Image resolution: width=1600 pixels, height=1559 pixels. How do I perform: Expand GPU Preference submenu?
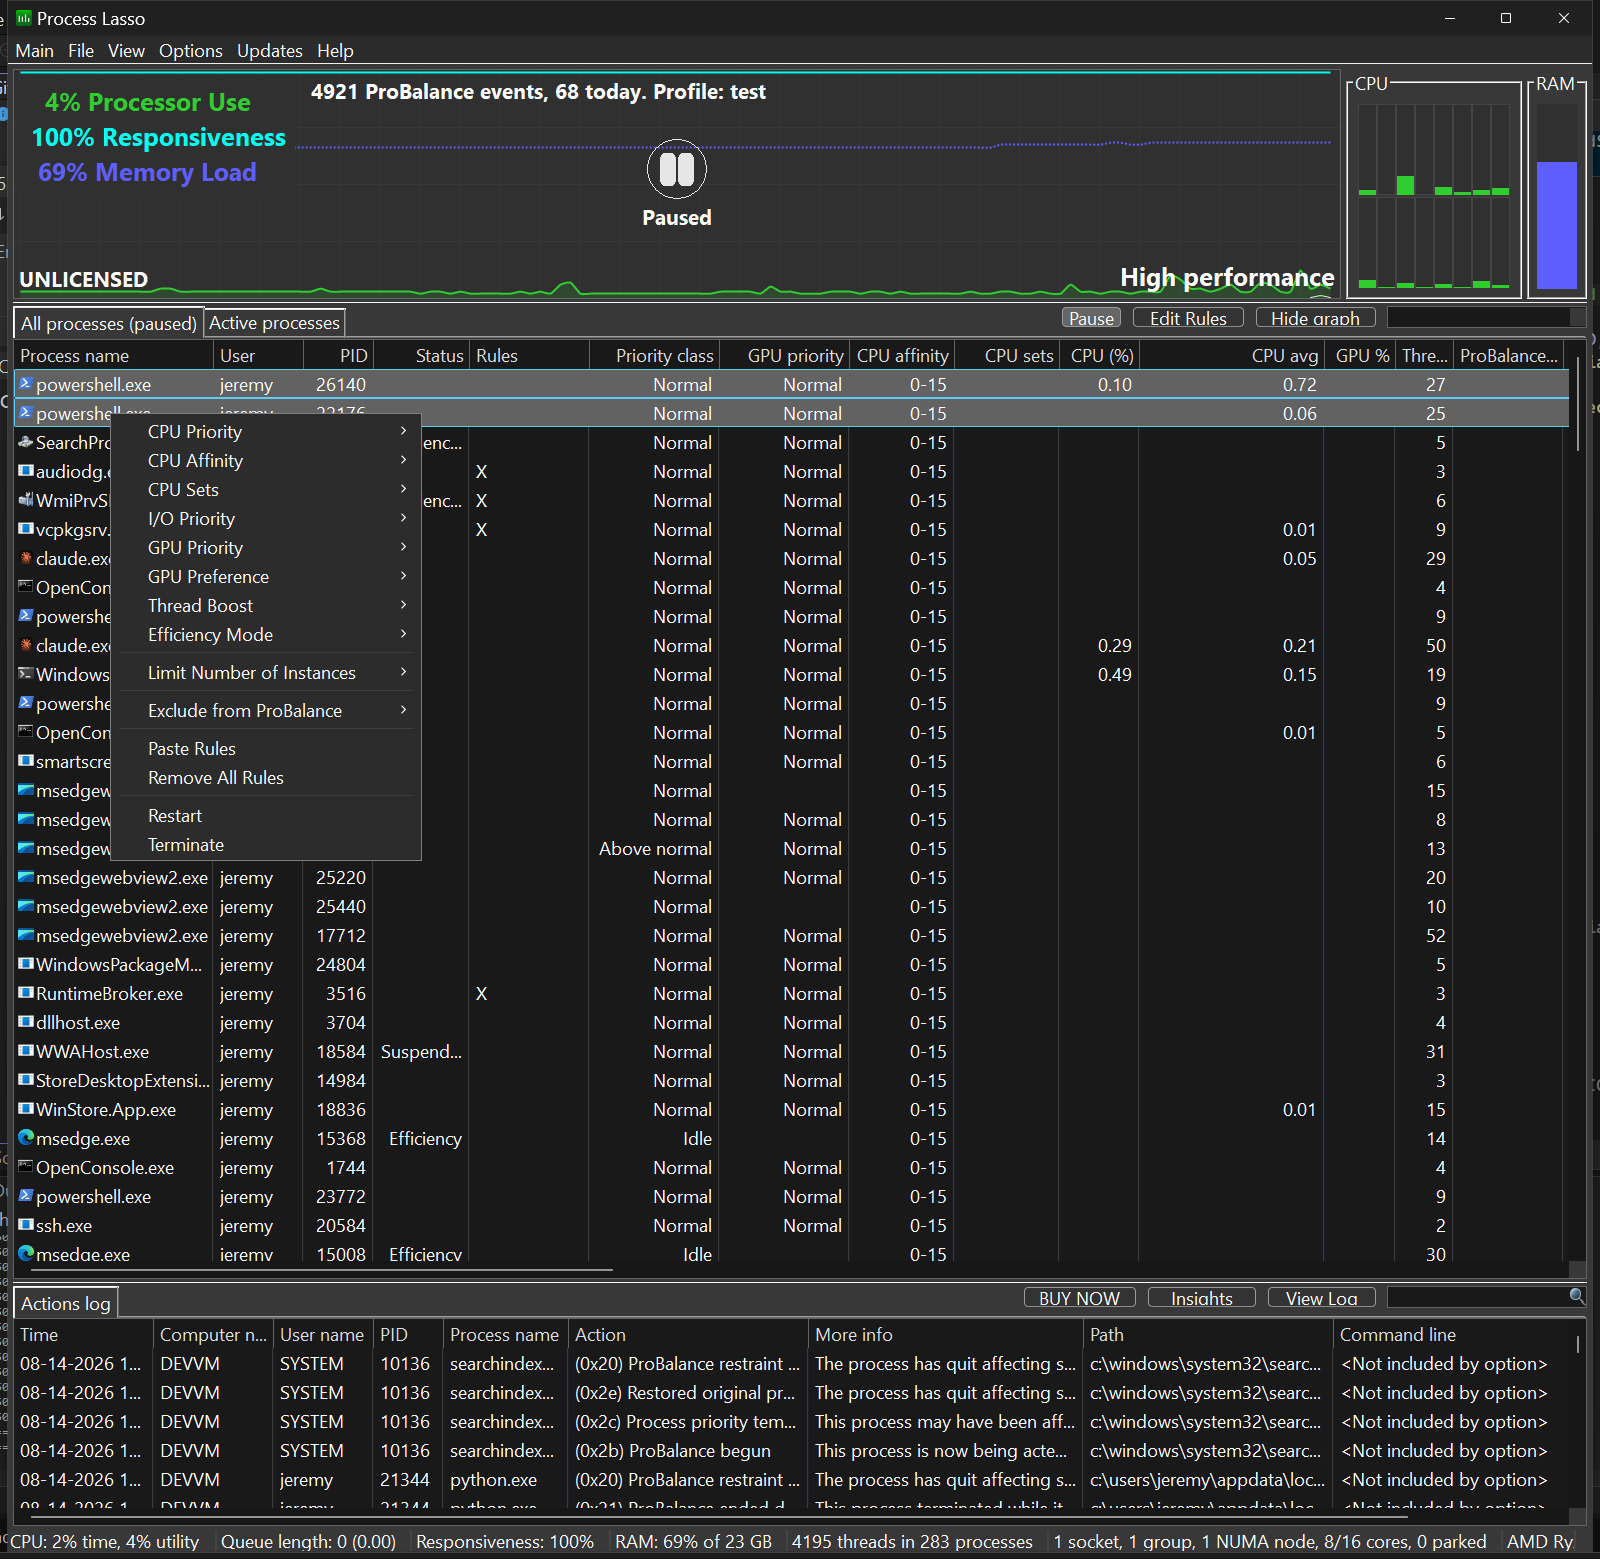pos(266,576)
